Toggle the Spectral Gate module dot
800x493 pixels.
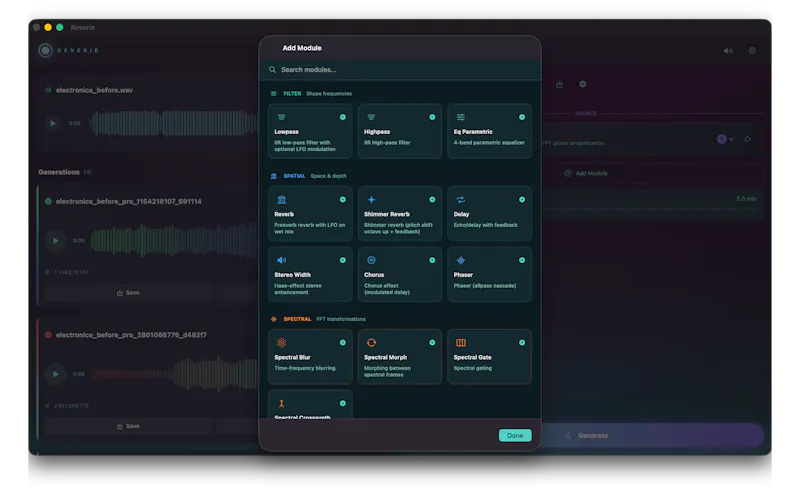[522, 342]
